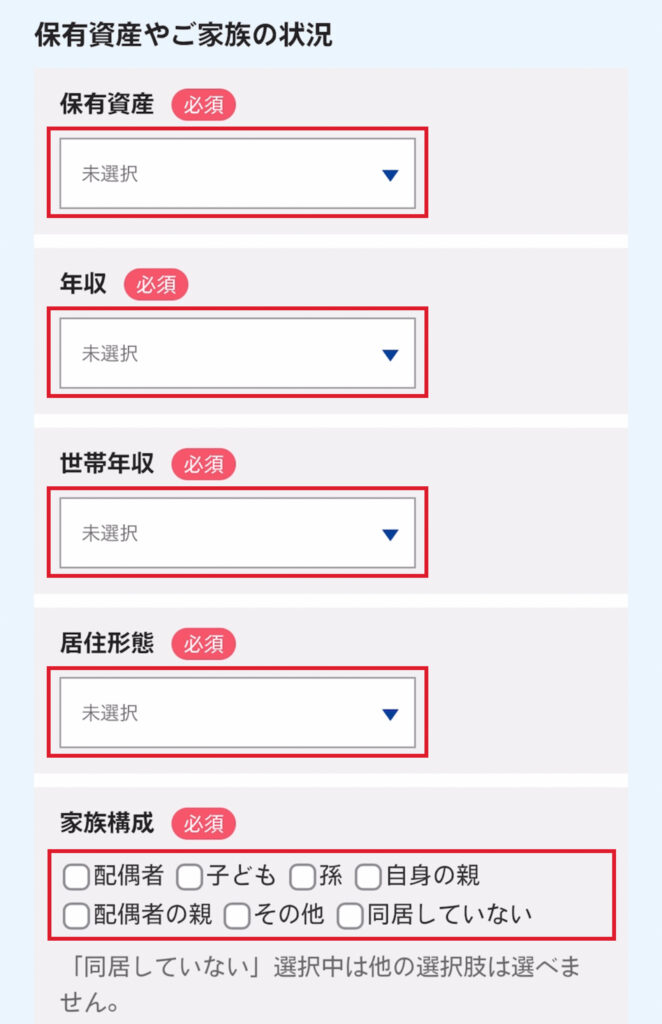Click the blue arrow in 年収 dropdown
The image size is (662, 1024).
390,355
